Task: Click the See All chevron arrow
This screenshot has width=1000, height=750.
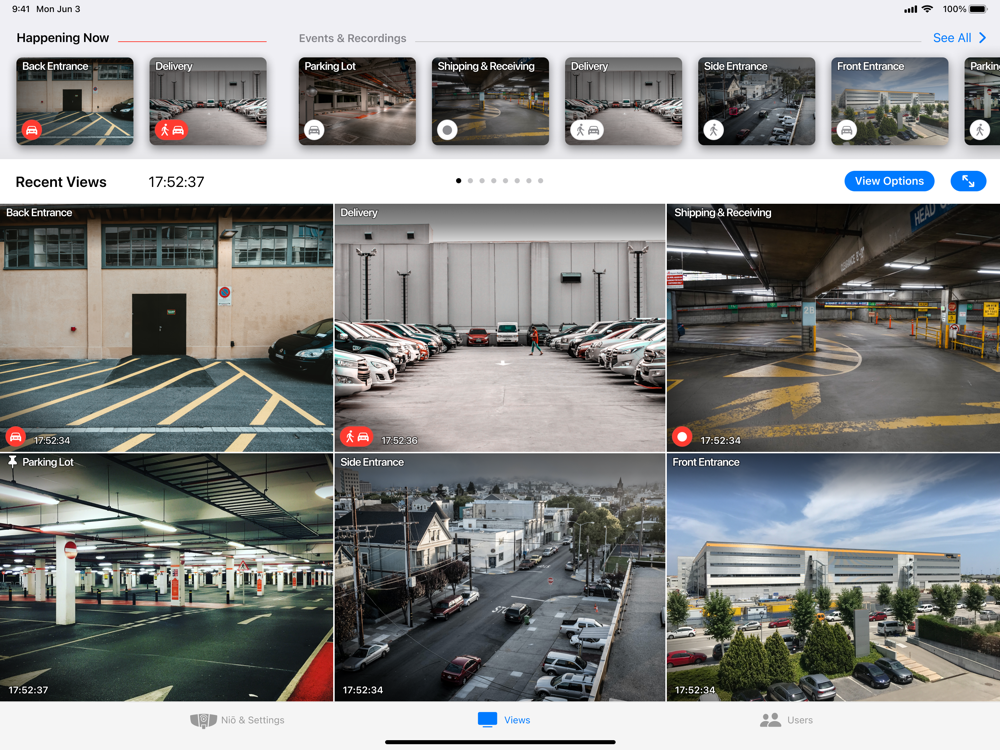Action: click(983, 38)
